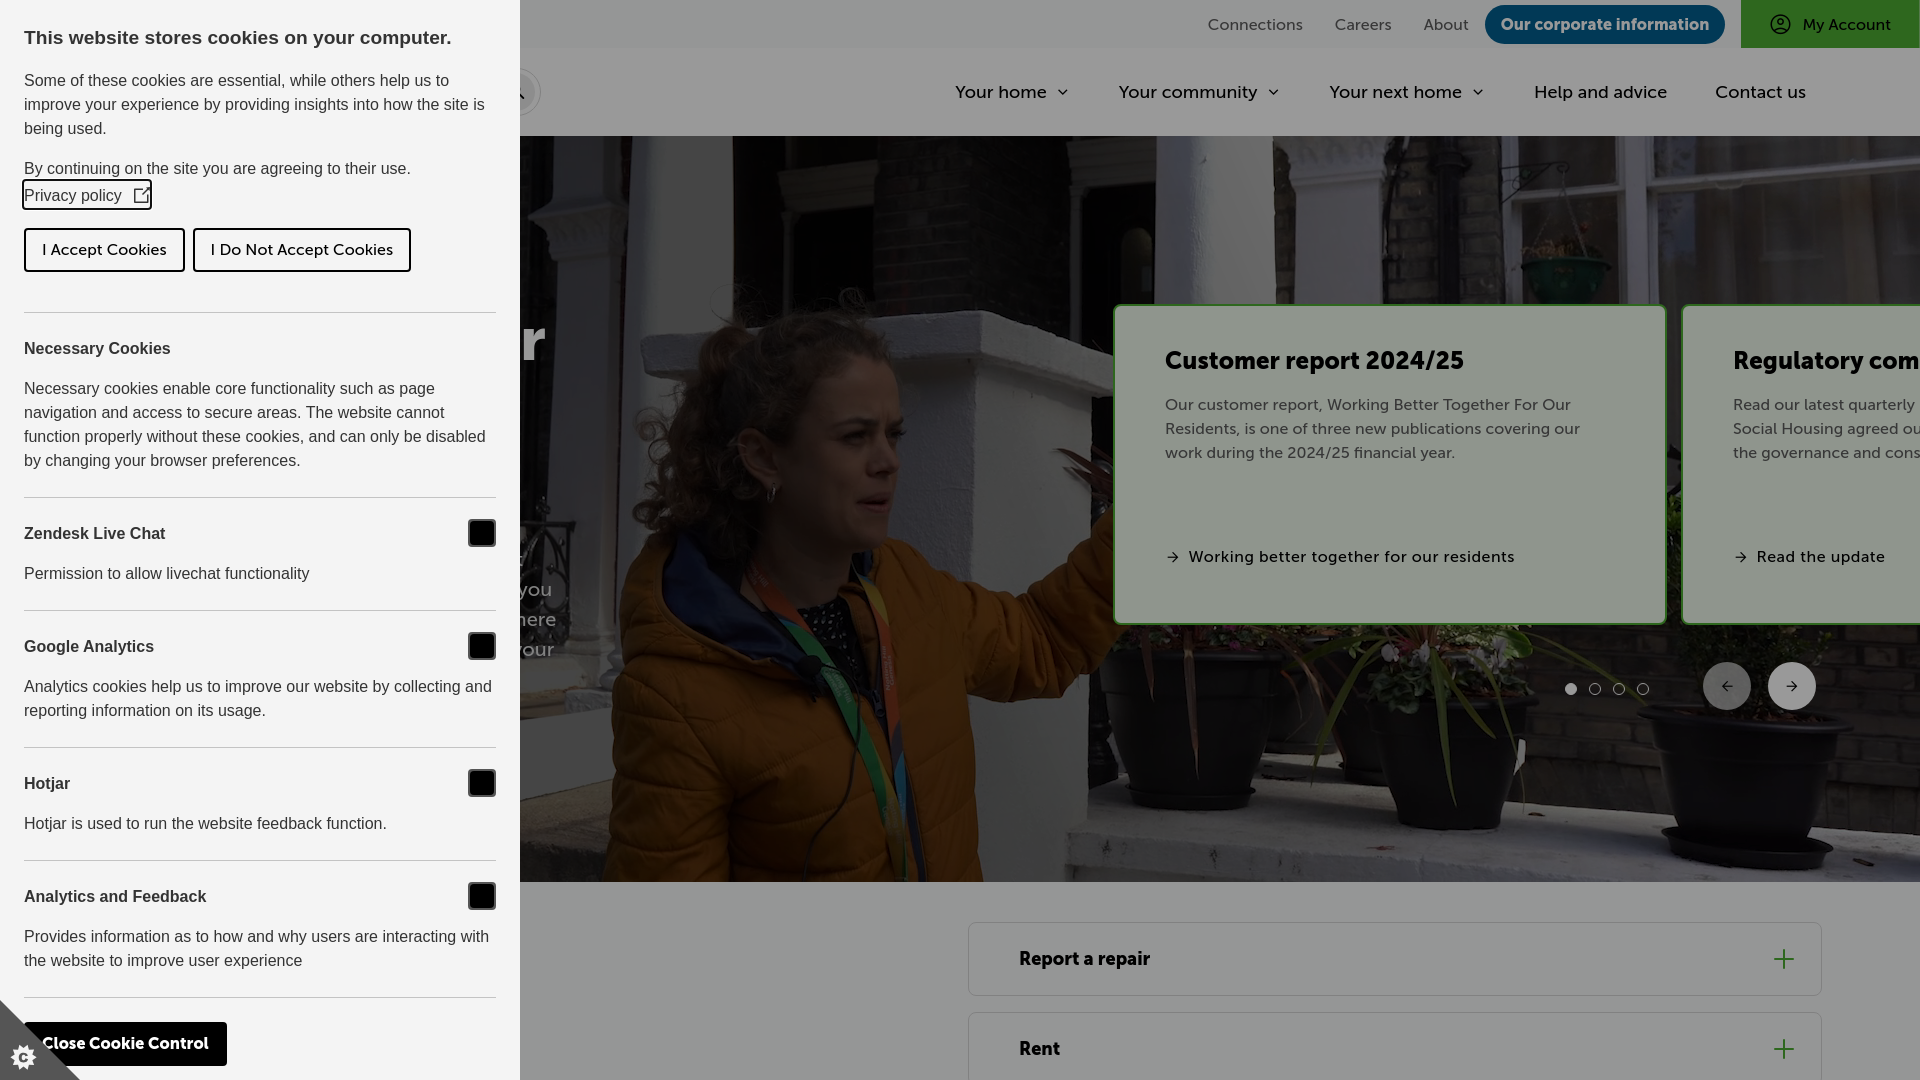This screenshot has width=1920, height=1080.
Task: Open Working better together for our residents link
Action: point(1340,557)
